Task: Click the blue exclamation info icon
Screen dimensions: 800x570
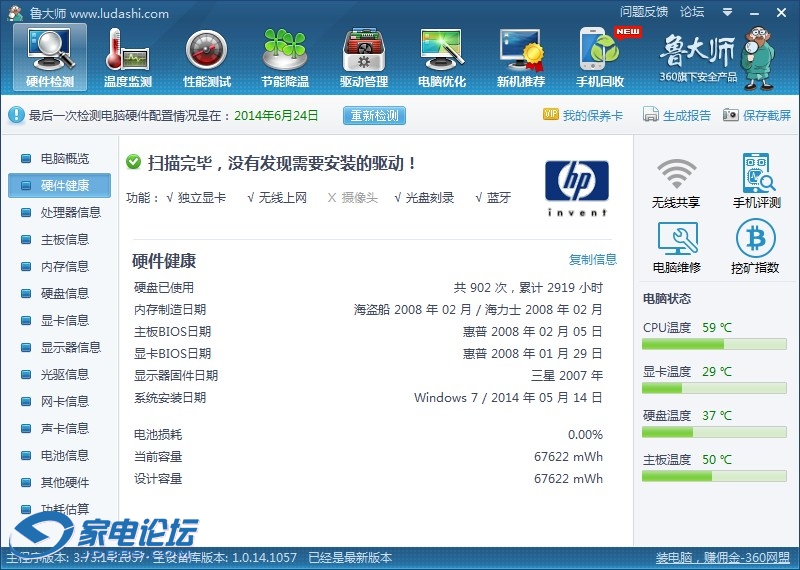Action: [x=16, y=115]
